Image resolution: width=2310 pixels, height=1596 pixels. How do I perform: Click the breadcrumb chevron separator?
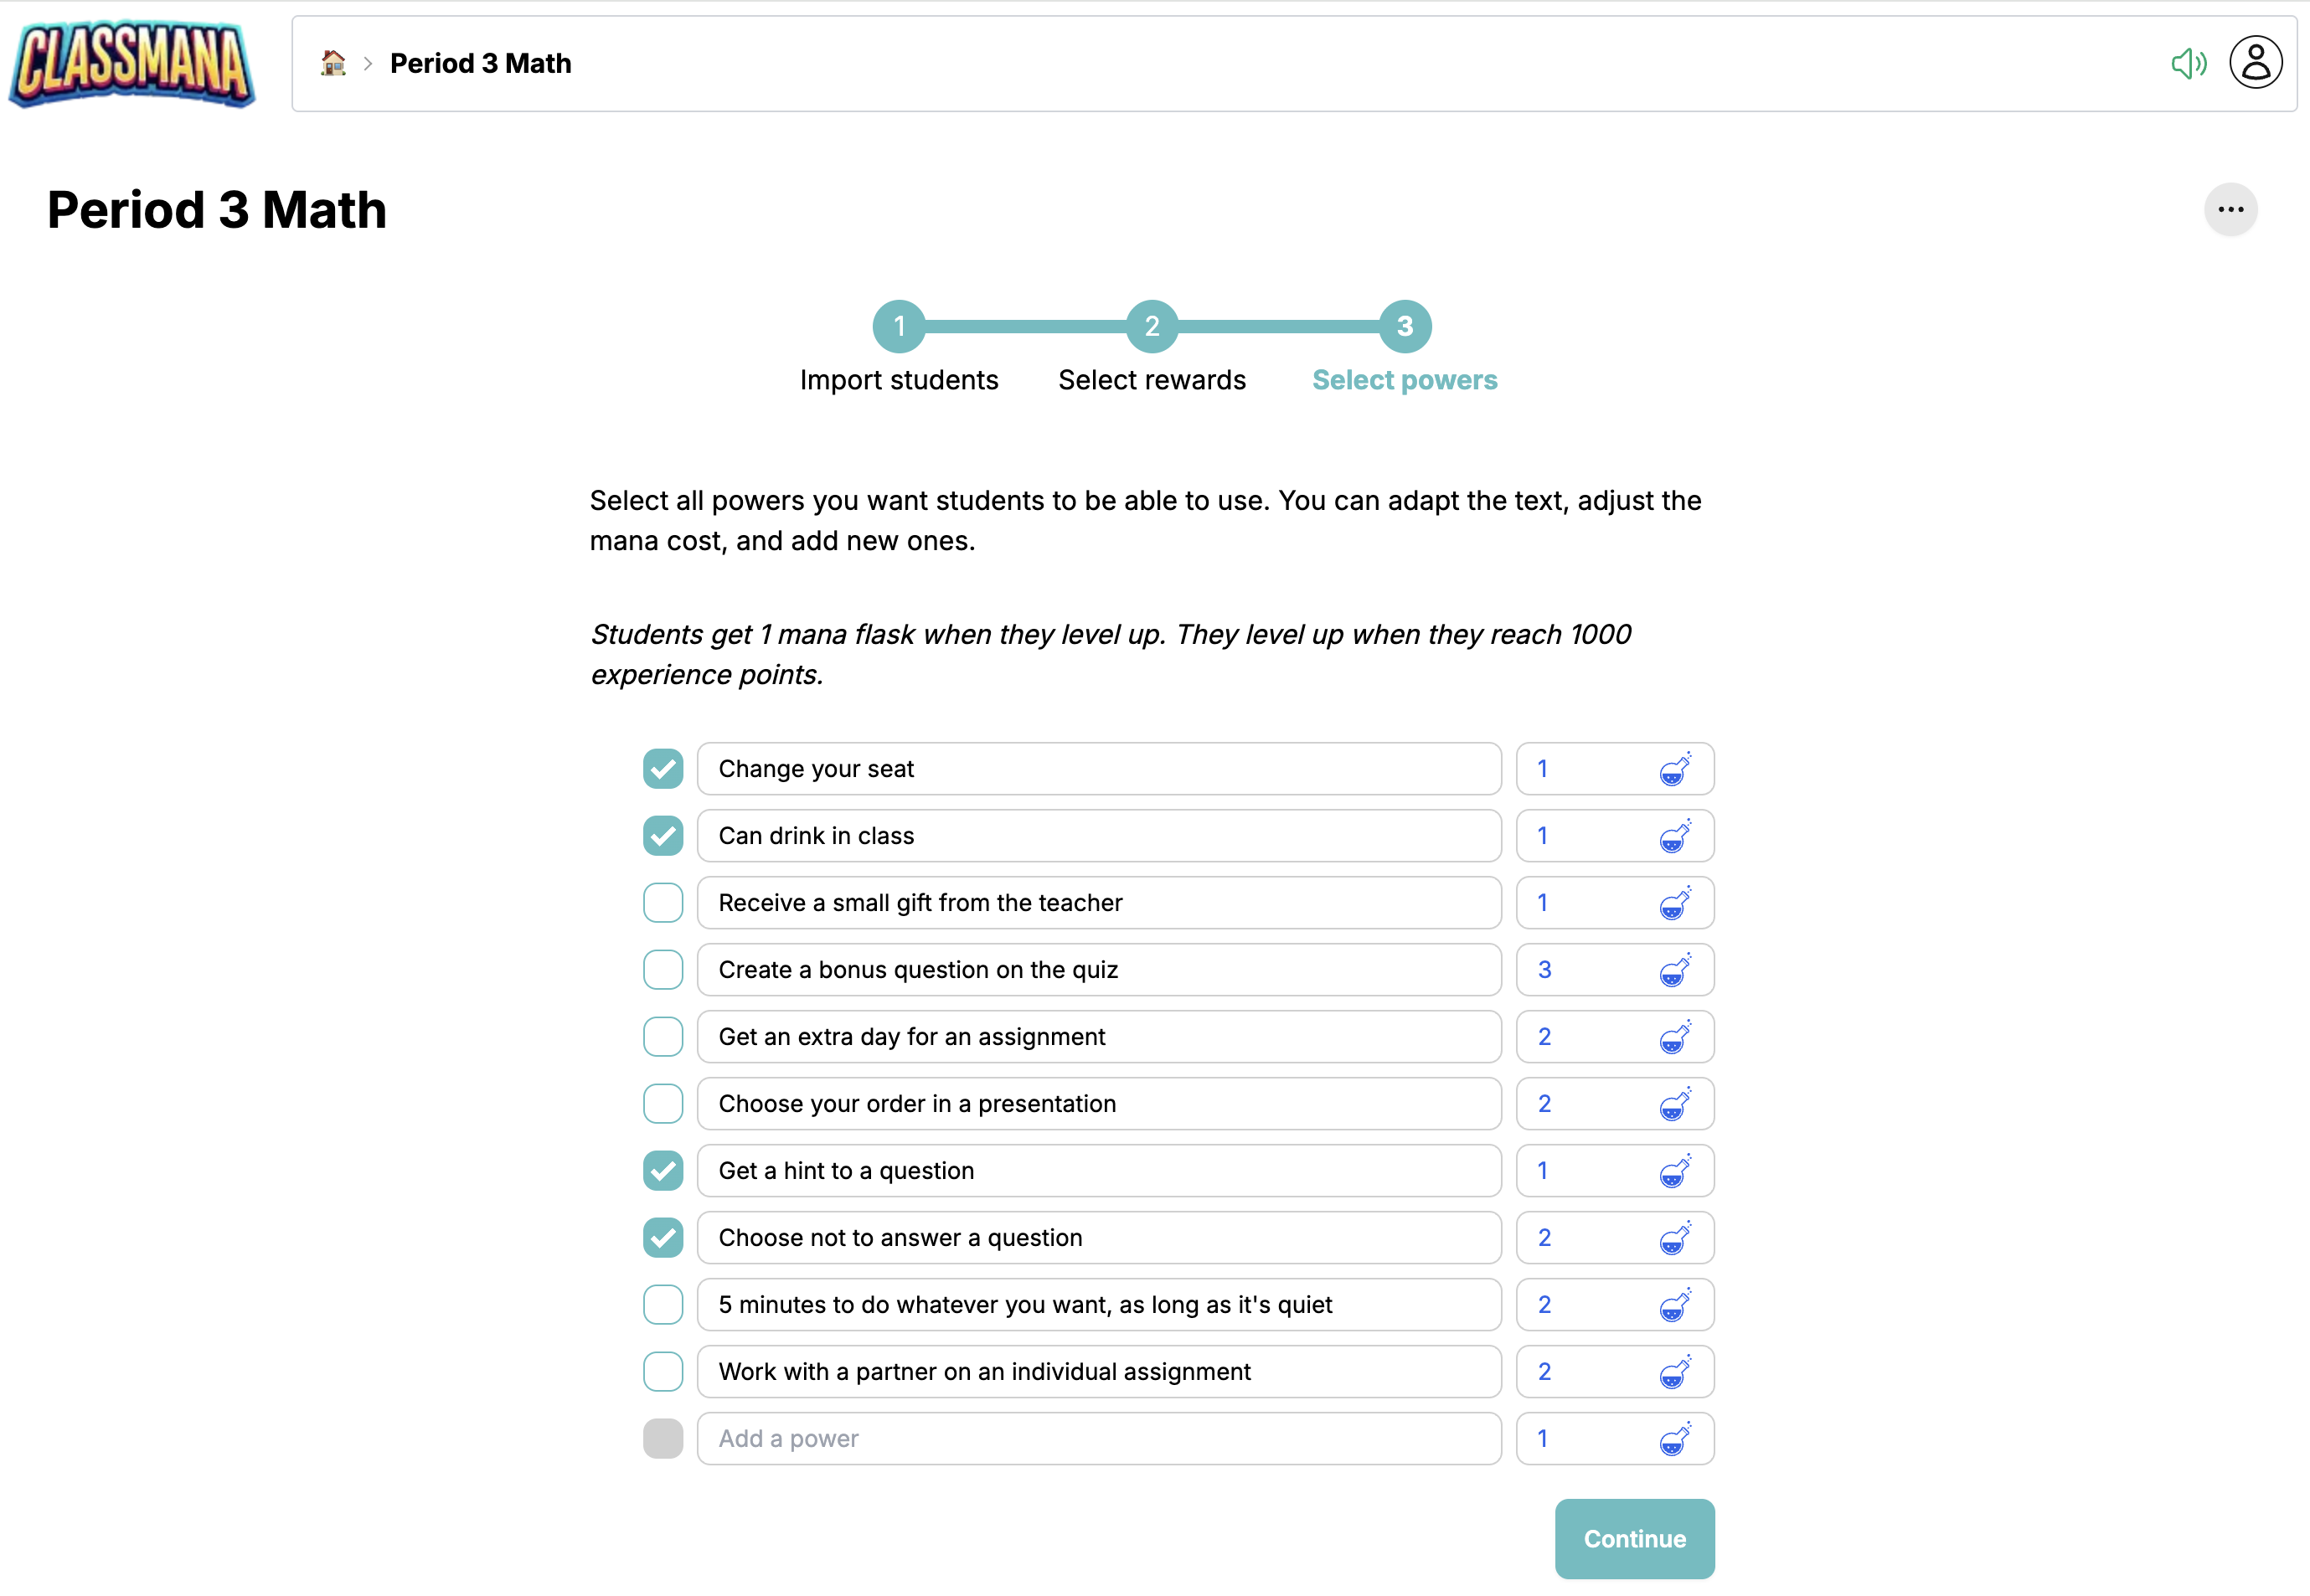pyautogui.click(x=368, y=64)
